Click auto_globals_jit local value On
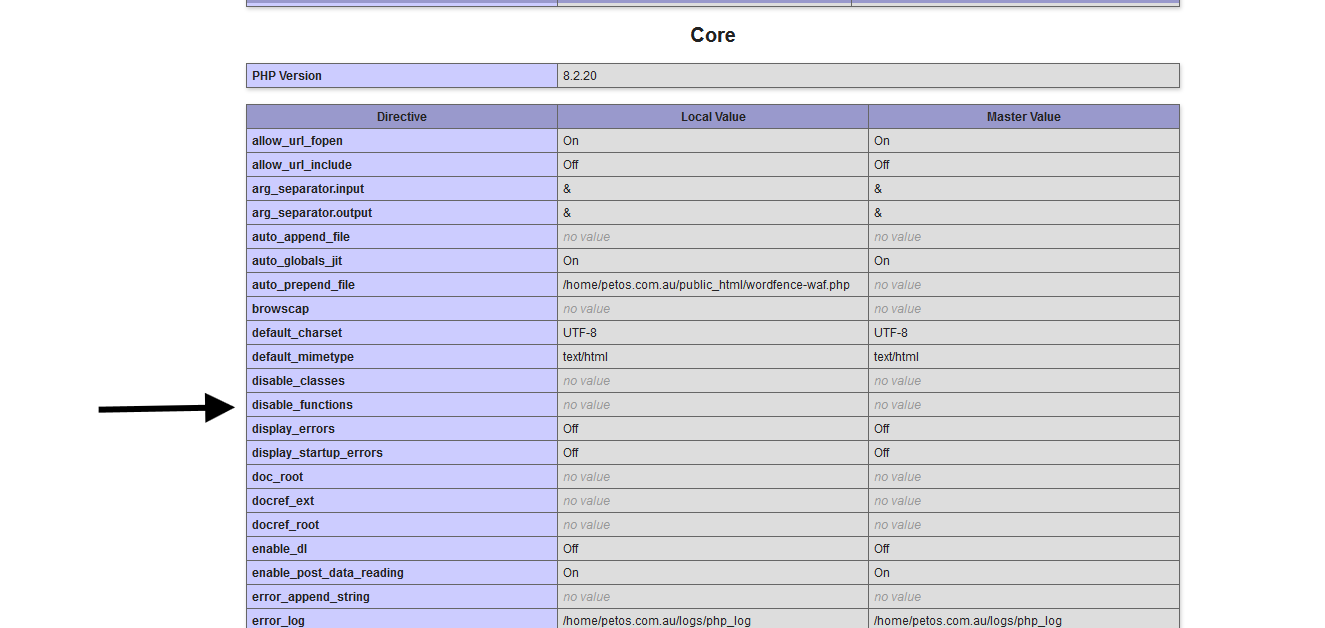Viewport: 1325px width, 628px height. [x=571, y=261]
